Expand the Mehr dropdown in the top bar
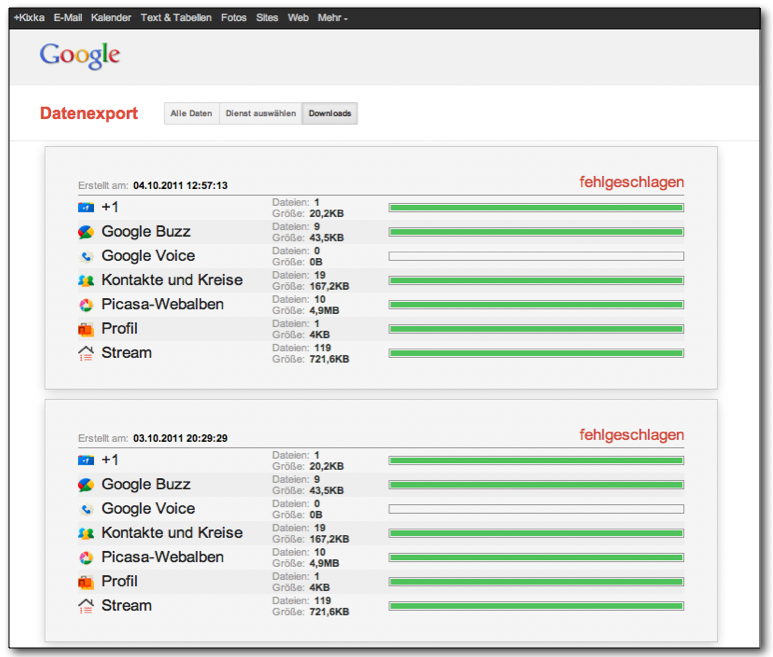This screenshot has height=657, width=773. [x=332, y=18]
